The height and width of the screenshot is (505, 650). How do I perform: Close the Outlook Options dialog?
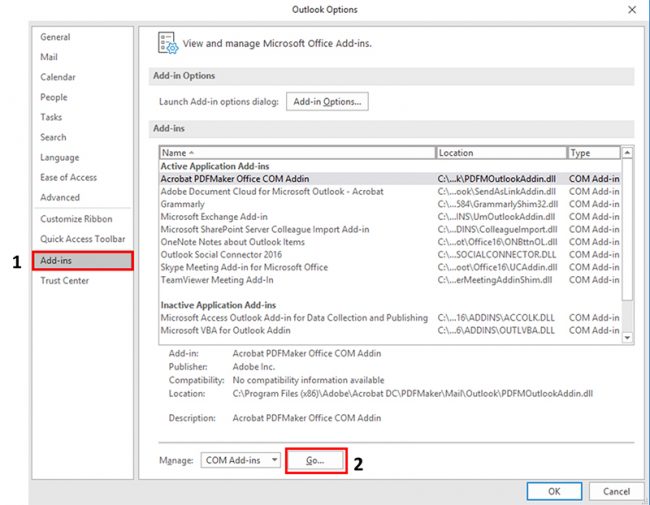(x=632, y=10)
